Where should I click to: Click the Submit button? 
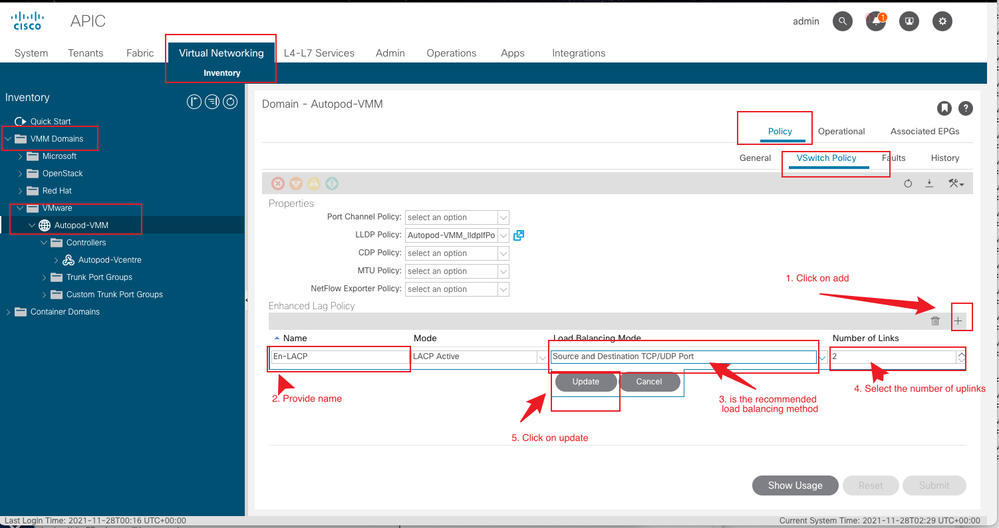point(934,485)
